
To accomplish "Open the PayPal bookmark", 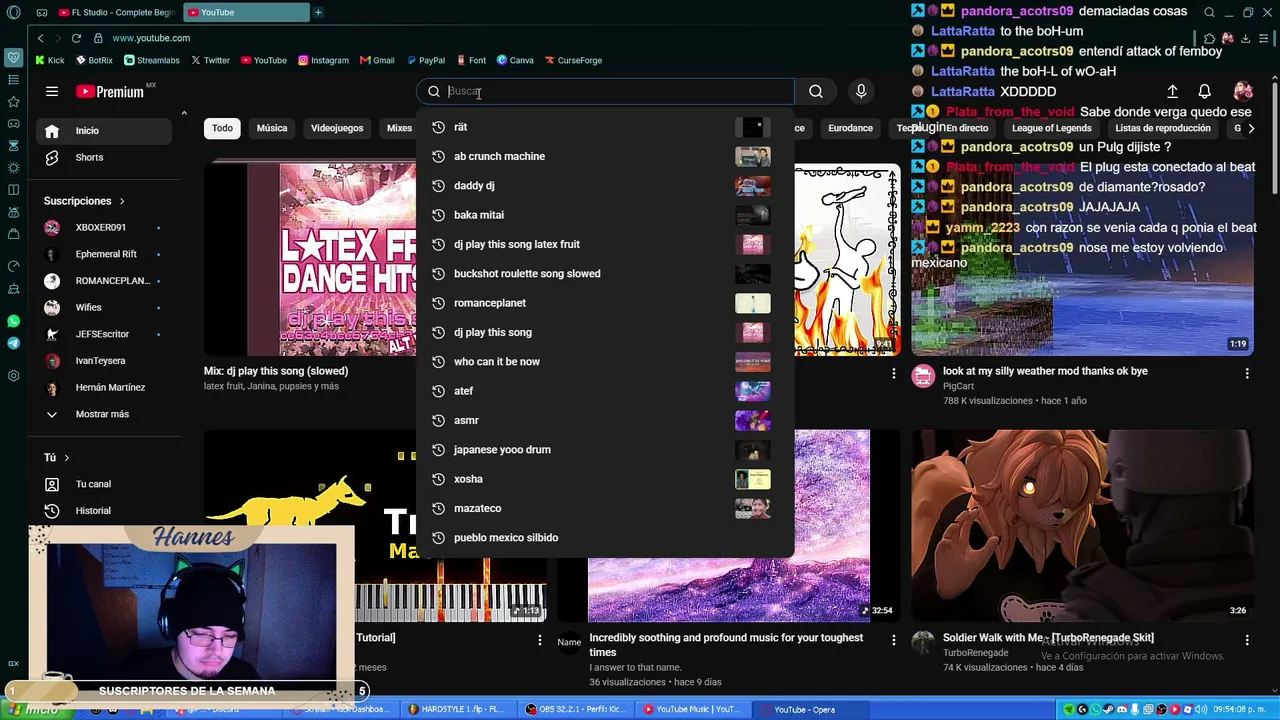I will click(425, 60).
